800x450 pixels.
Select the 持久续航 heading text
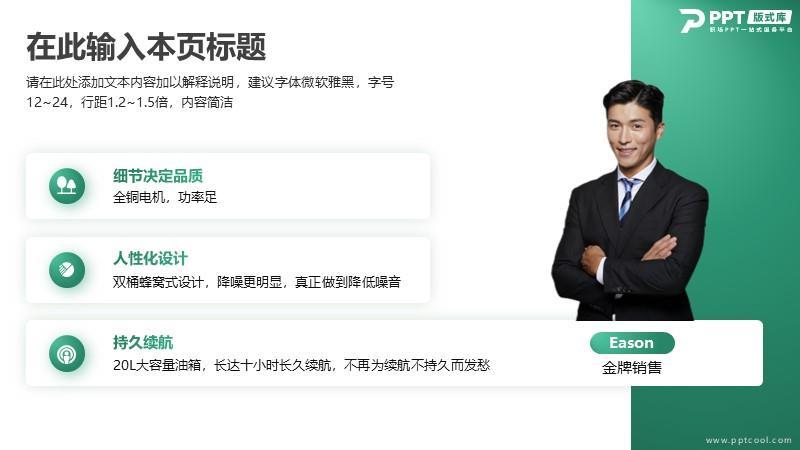(143, 342)
